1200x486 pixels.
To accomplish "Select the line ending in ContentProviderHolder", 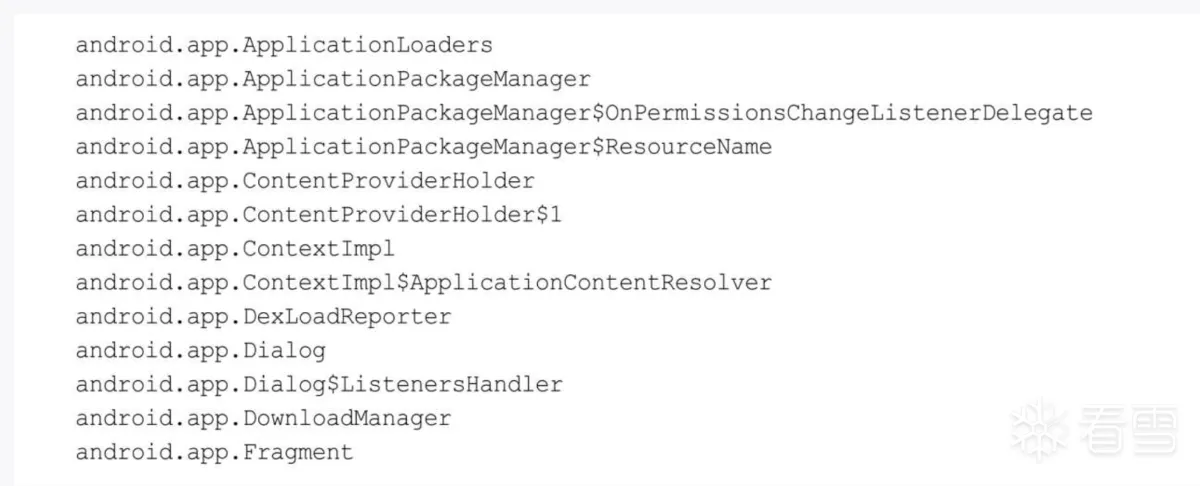I will coord(305,181).
